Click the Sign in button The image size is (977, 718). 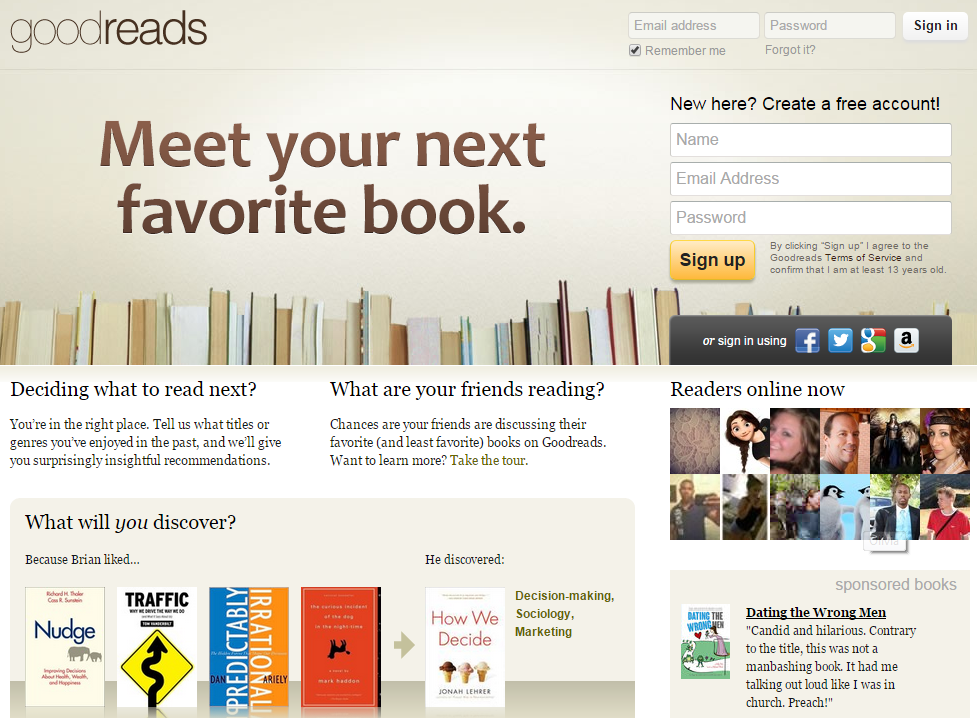[935, 26]
